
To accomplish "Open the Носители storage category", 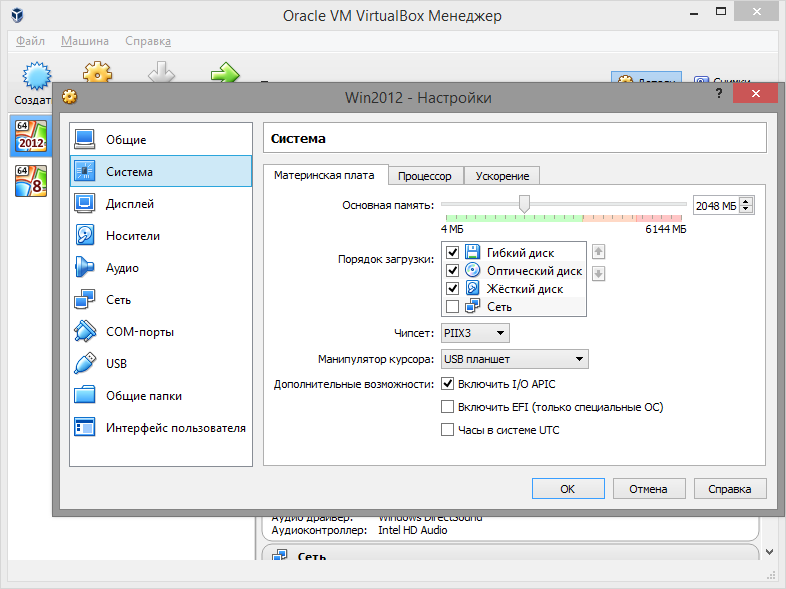I will pyautogui.click(x=160, y=236).
